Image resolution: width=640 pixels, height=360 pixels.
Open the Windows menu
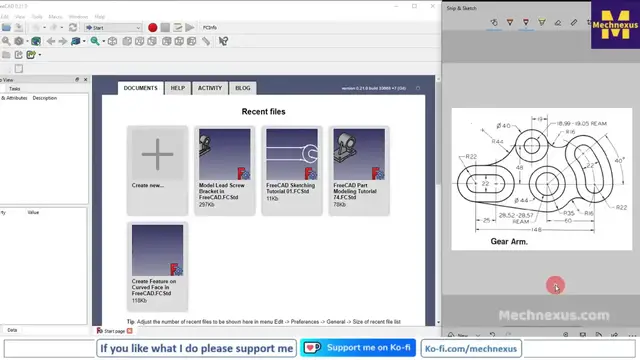click(x=78, y=17)
